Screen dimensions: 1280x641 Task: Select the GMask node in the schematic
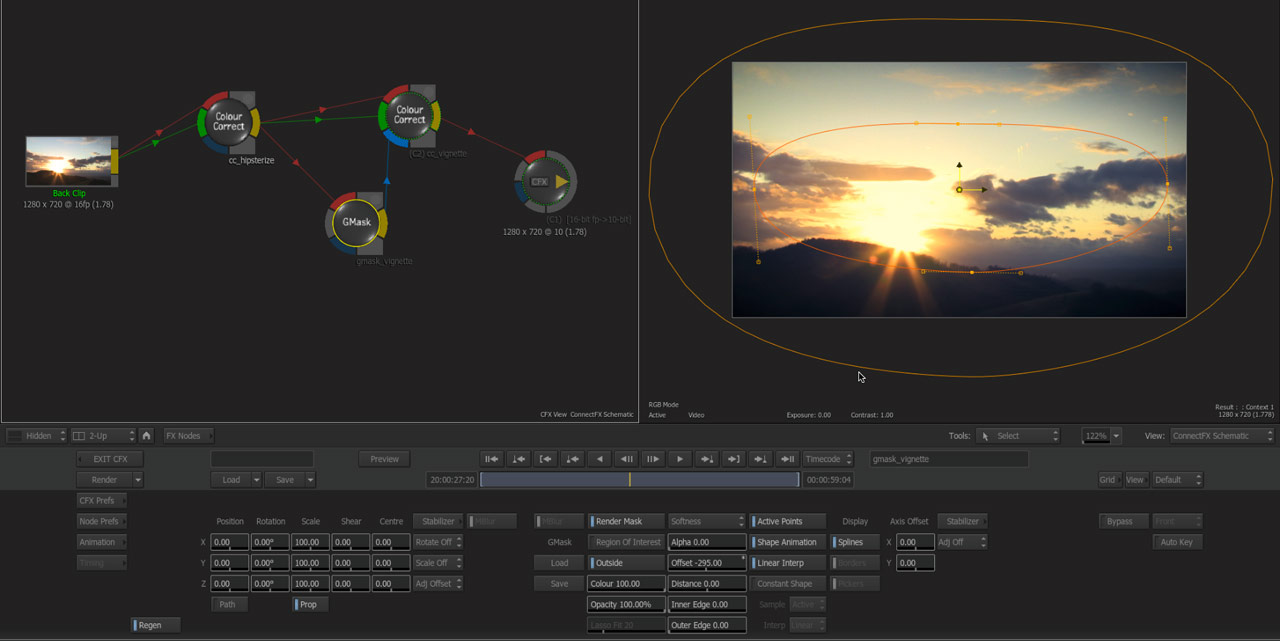356,222
